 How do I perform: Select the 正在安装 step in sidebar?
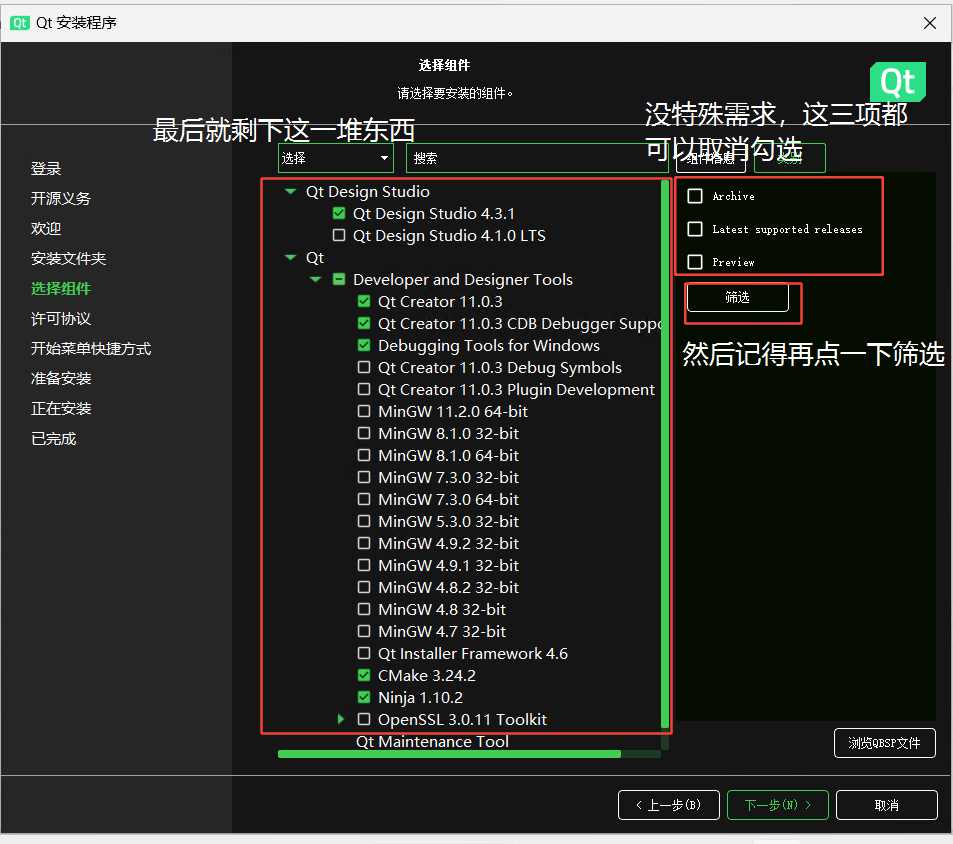[61, 408]
